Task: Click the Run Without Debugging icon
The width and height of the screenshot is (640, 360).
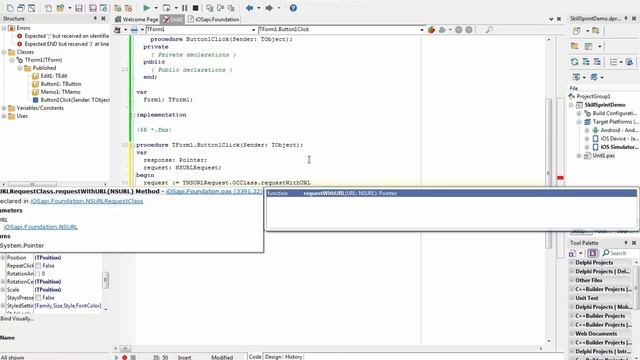Action: tap(166, 8)
